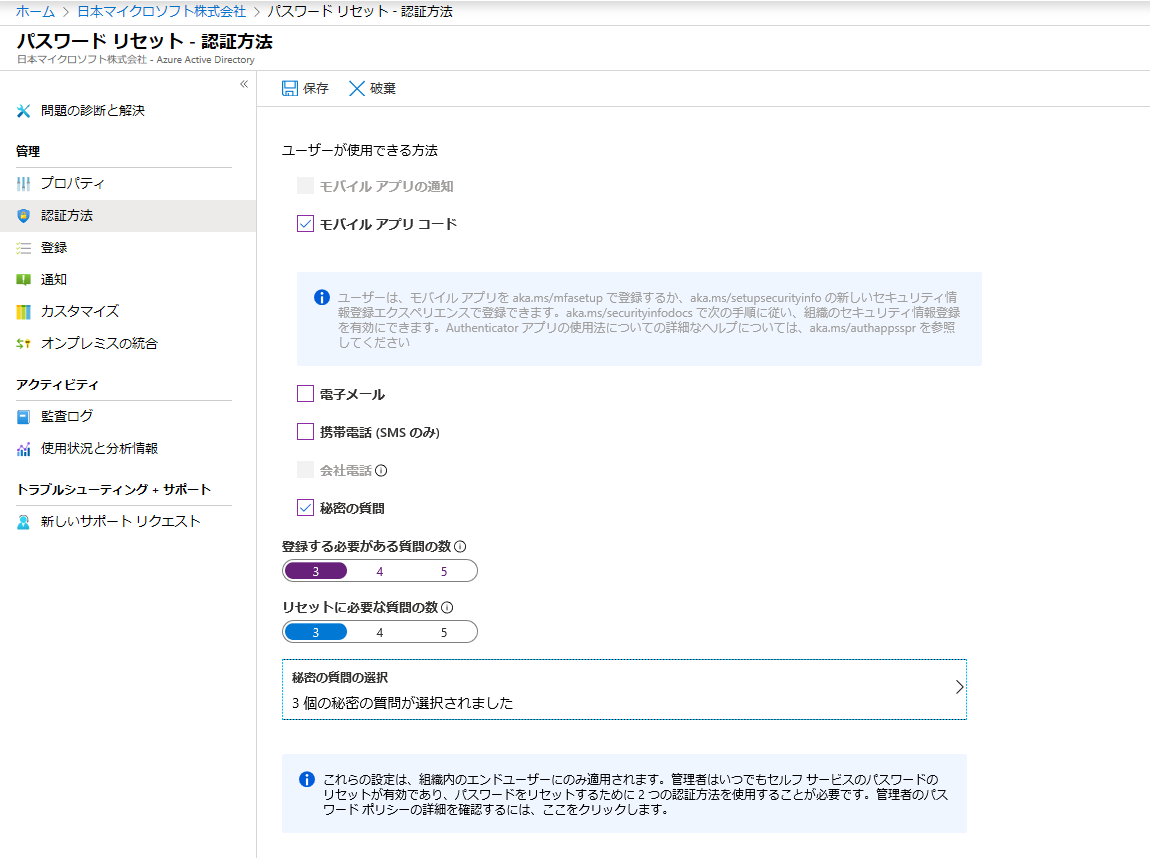Toggle the 会社電話 checkbox
This screenshot has width=1150, height=858.
click(x=305, y=470)
